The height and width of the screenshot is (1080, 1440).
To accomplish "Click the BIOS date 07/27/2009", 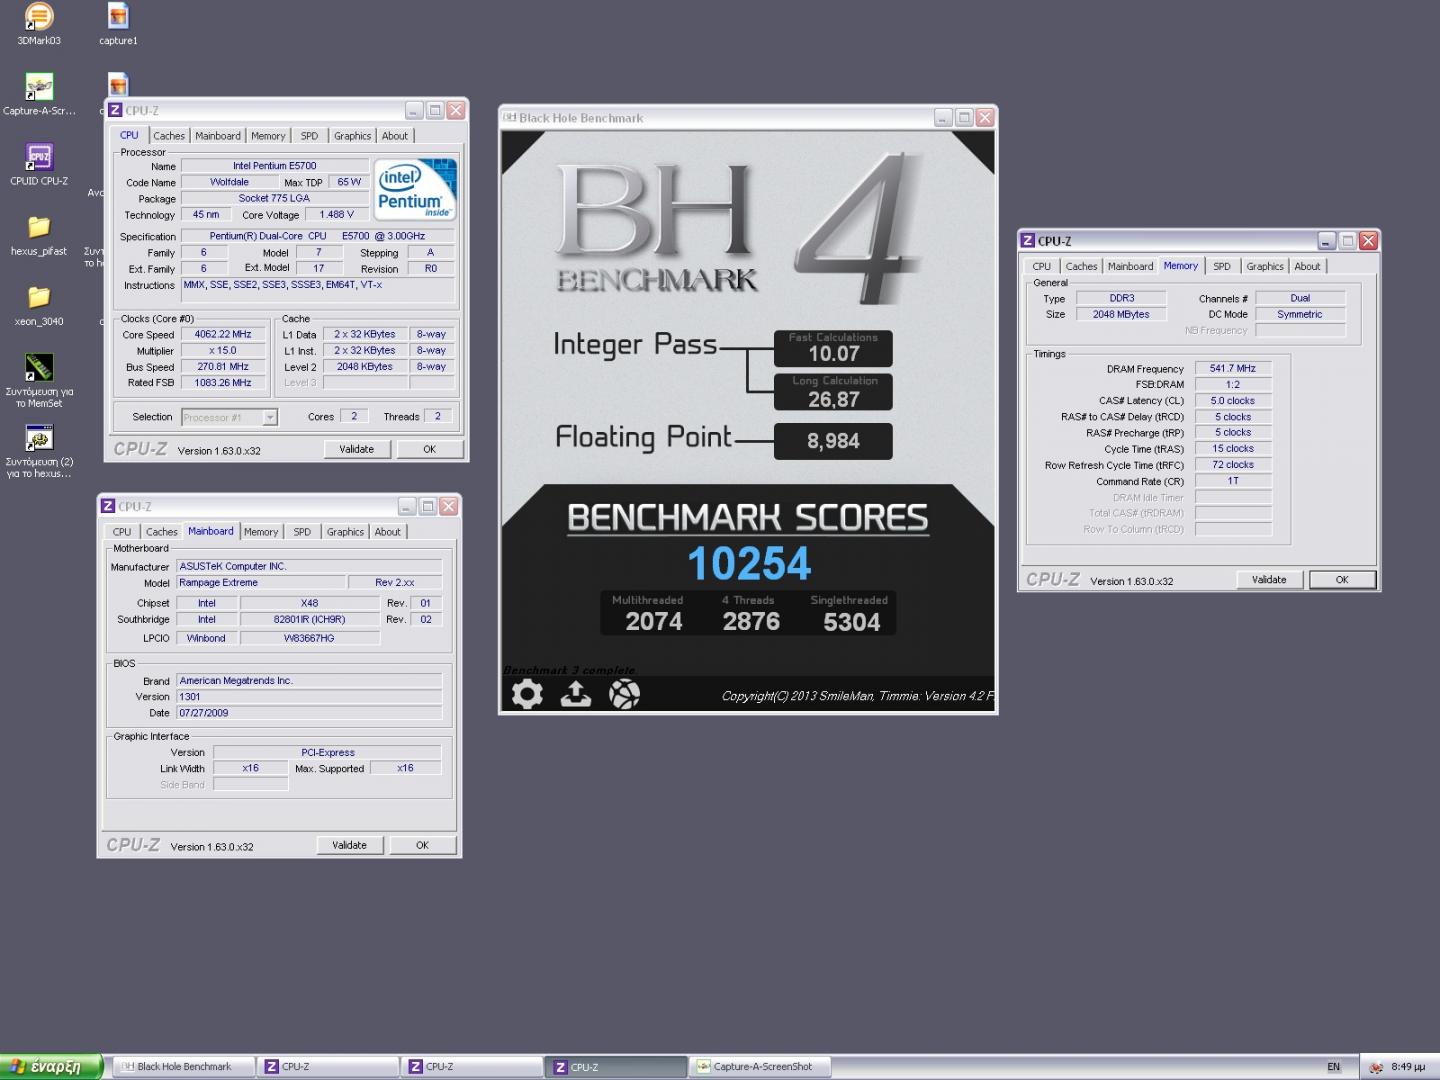I will coord(309,713).
